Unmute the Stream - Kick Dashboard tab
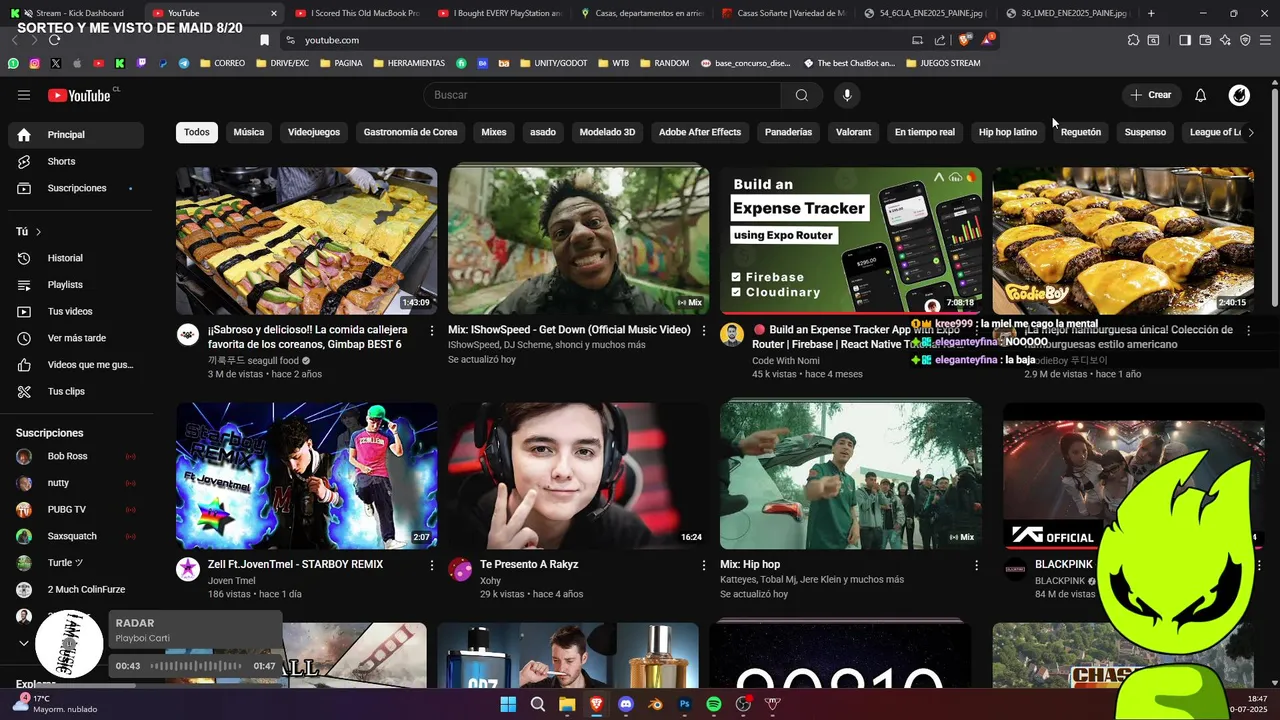This screenshot has height=720, width=1280. pyautogui.click(x=28, y=13)
